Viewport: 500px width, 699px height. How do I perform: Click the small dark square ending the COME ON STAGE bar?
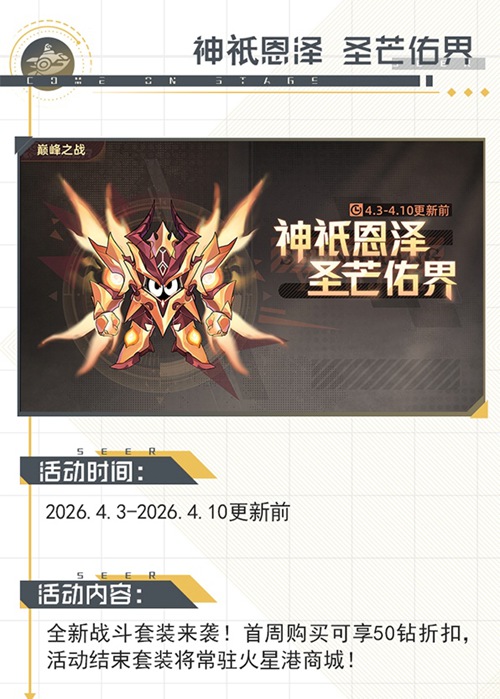429,81
